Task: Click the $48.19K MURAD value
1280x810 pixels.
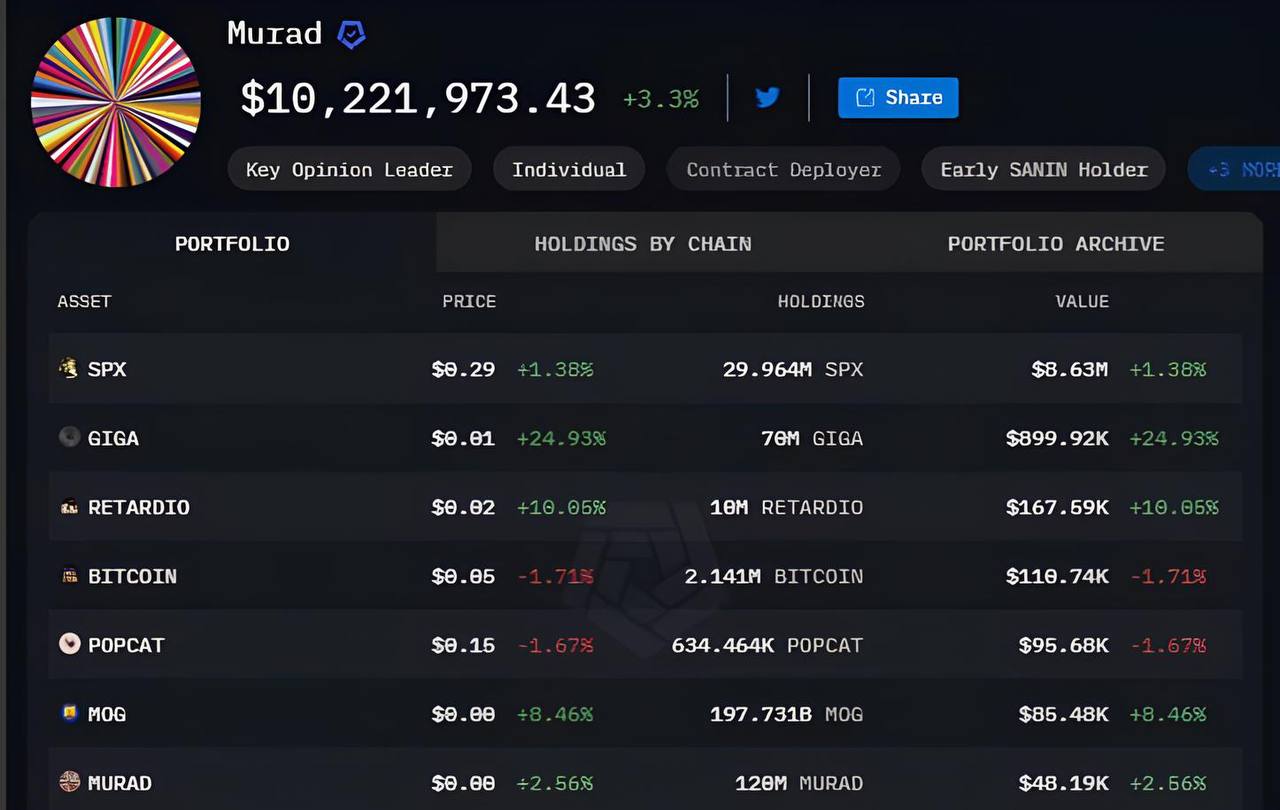Action: pos(1063,783)
